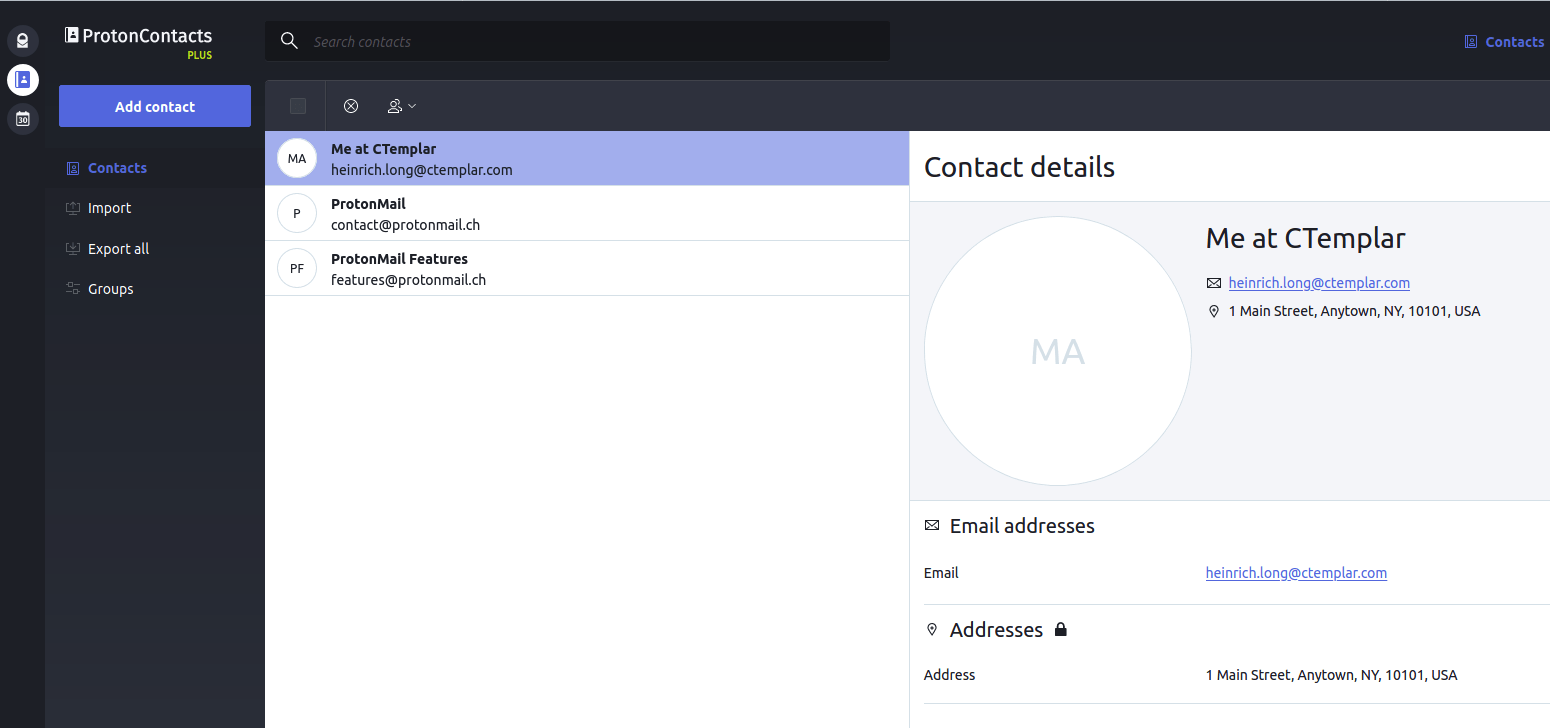Screen dimensions: 1550x728
Task: Click the Contacts link at top right
Action: [x=1505, y=42]
